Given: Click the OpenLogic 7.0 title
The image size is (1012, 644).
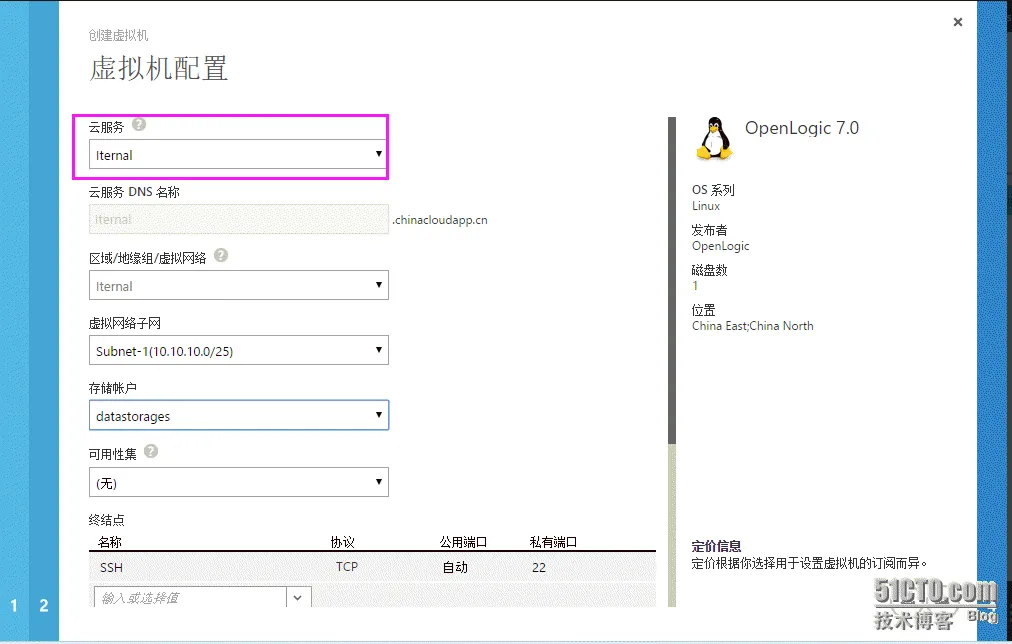Looking at the screenshot, I should point(802,128).
